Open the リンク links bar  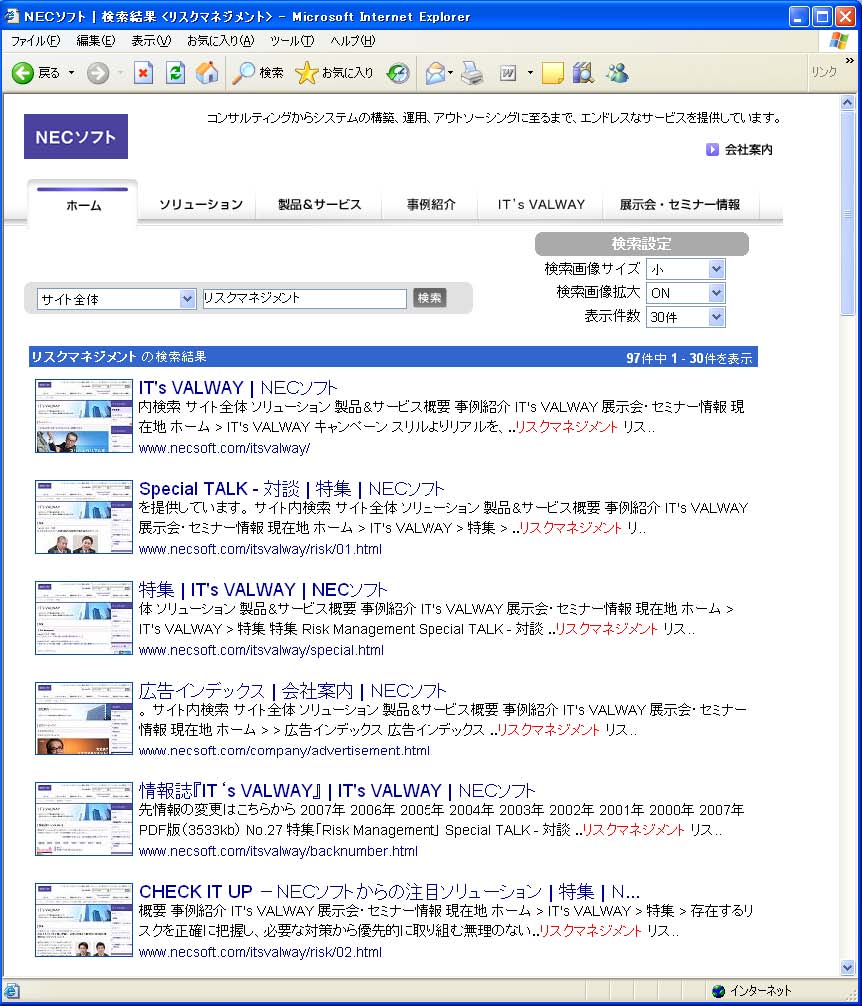coord(824,72)
